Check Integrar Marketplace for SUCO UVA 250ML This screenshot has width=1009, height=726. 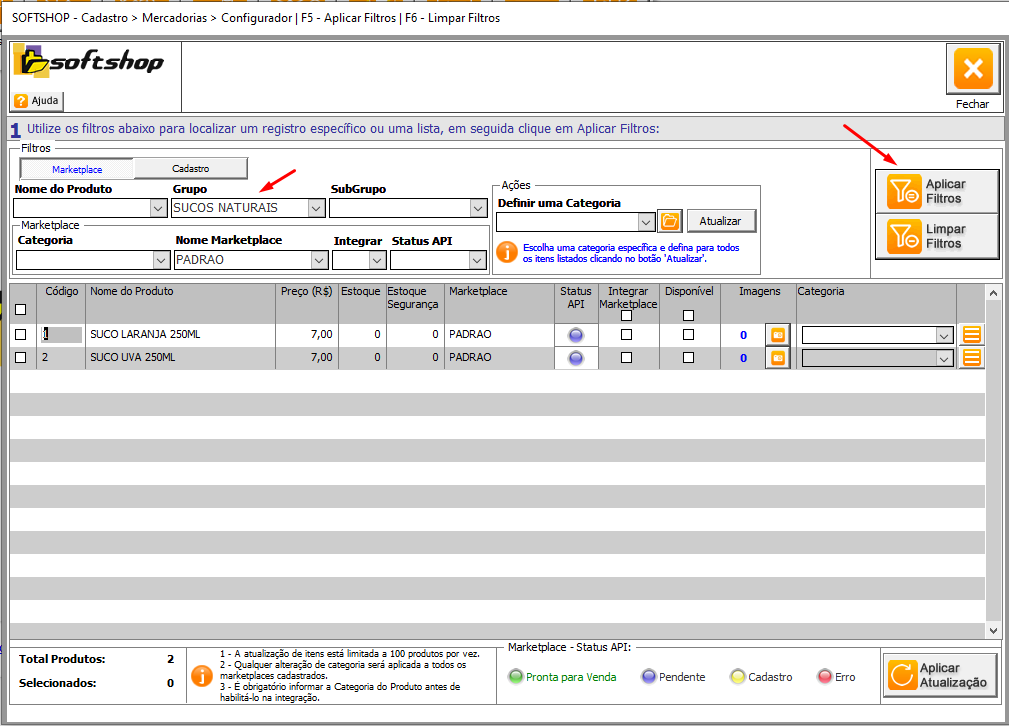click(627, 357)
